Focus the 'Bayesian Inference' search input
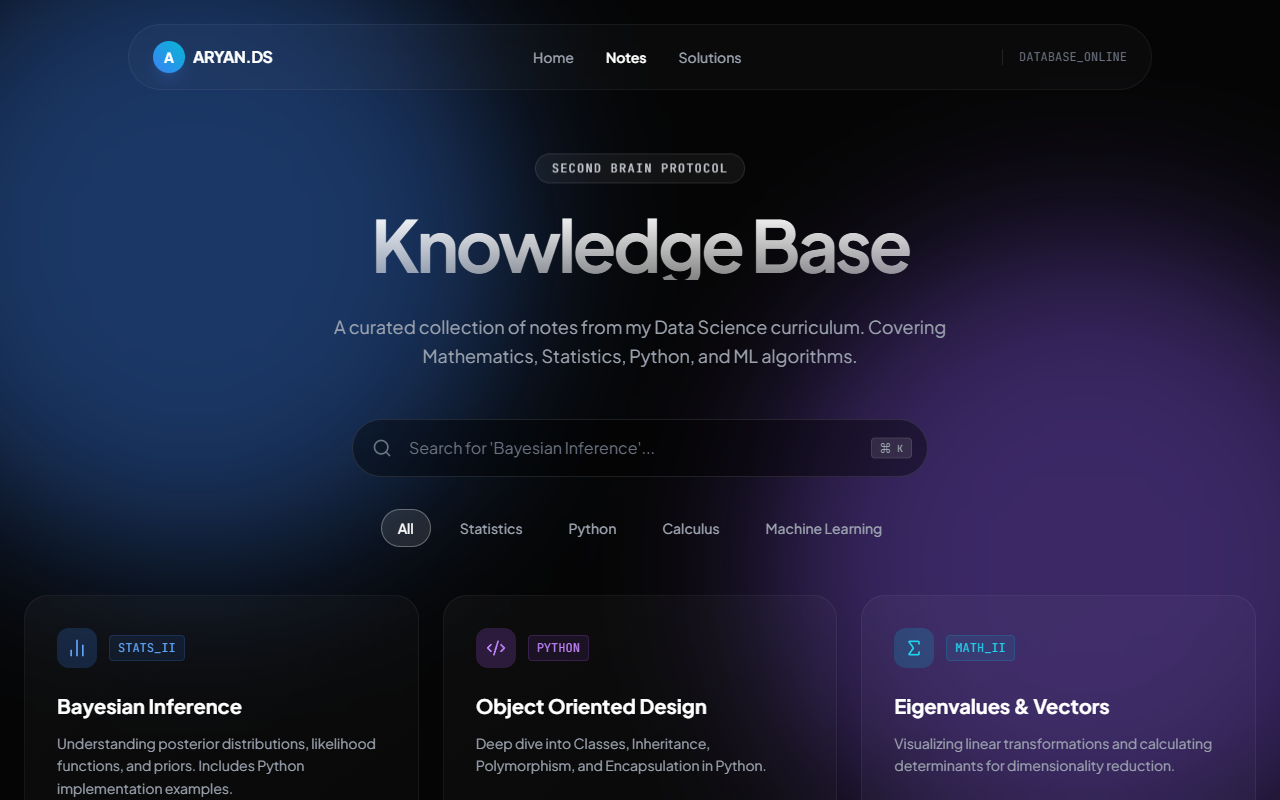The height and width of the screenshot is (800, 1280). 630,448
